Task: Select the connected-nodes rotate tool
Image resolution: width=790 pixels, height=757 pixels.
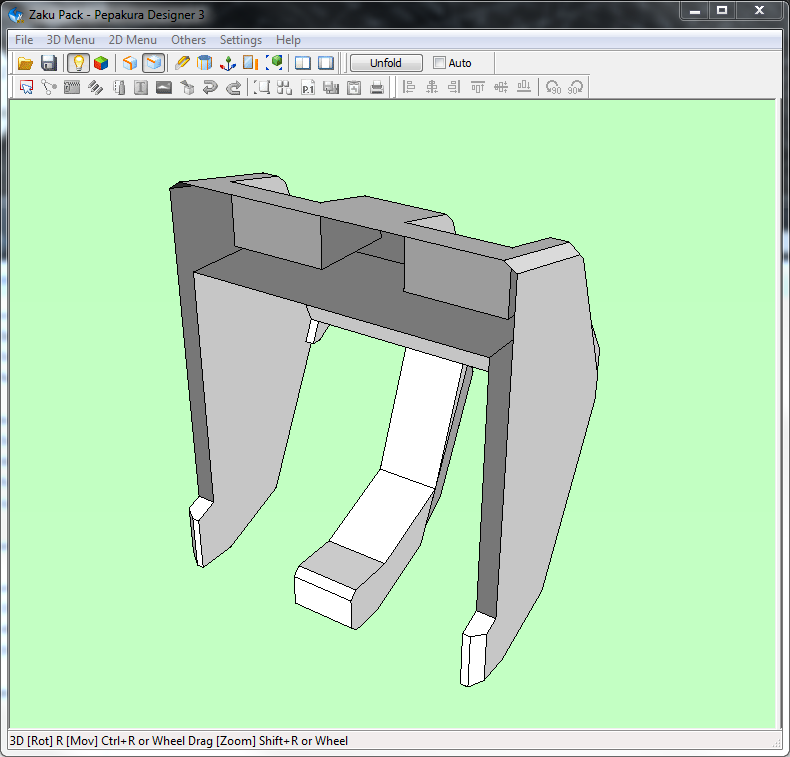Action: pyautogui.click(x=49, y=87)
